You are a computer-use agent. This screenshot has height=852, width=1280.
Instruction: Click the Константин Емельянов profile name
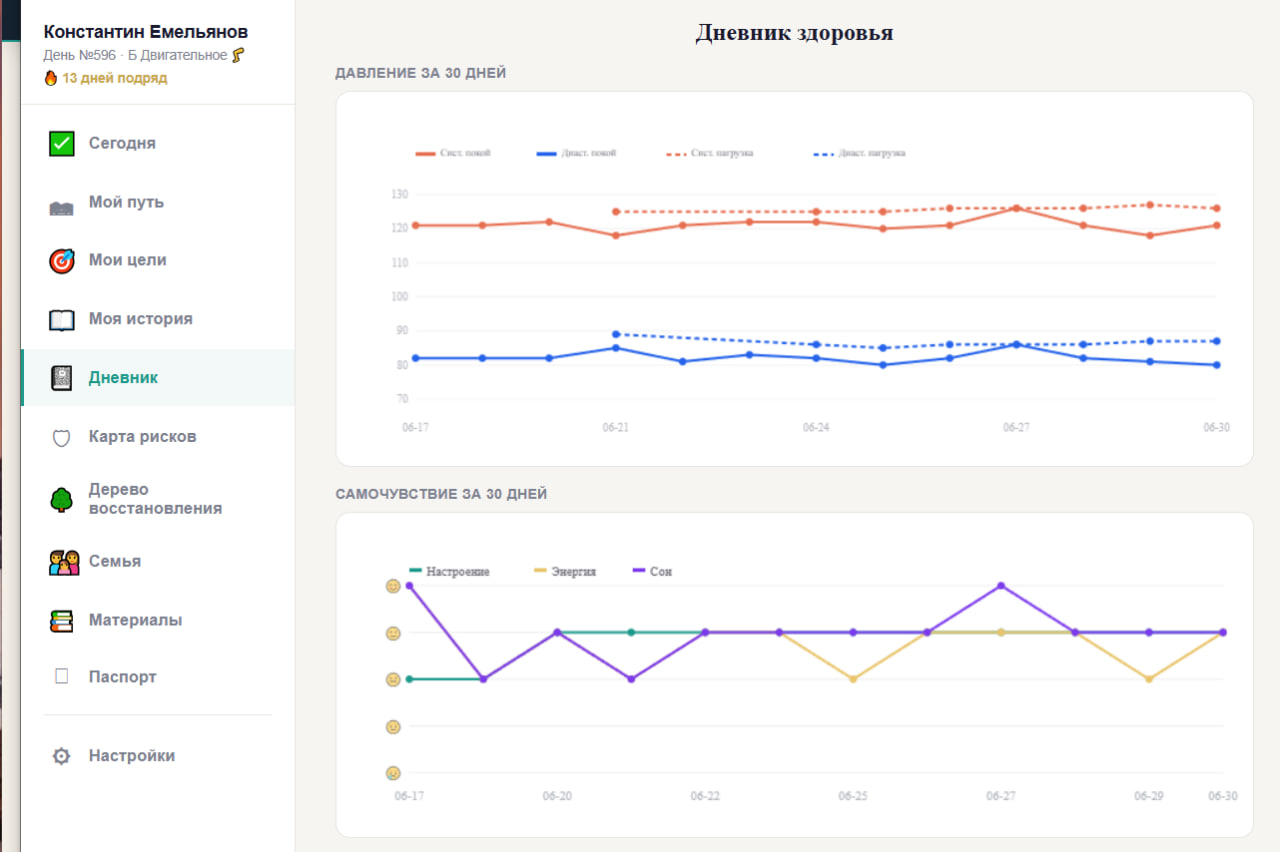click(x=146, y=33)
